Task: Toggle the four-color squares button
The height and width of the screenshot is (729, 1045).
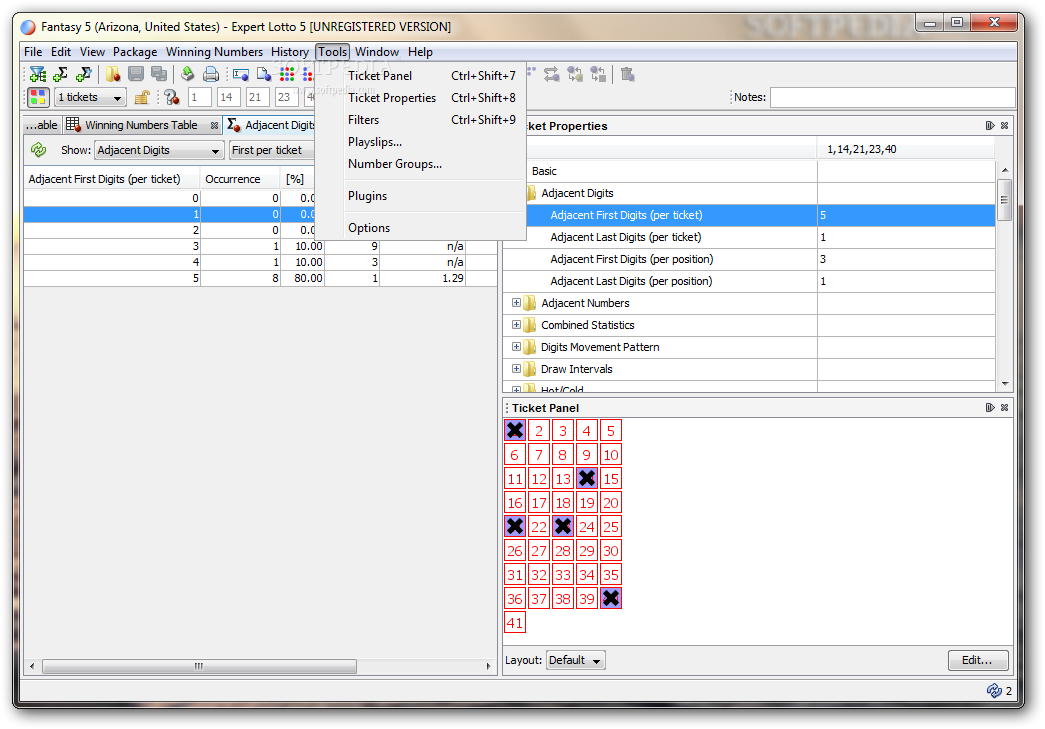Action: tap(38, 97)
